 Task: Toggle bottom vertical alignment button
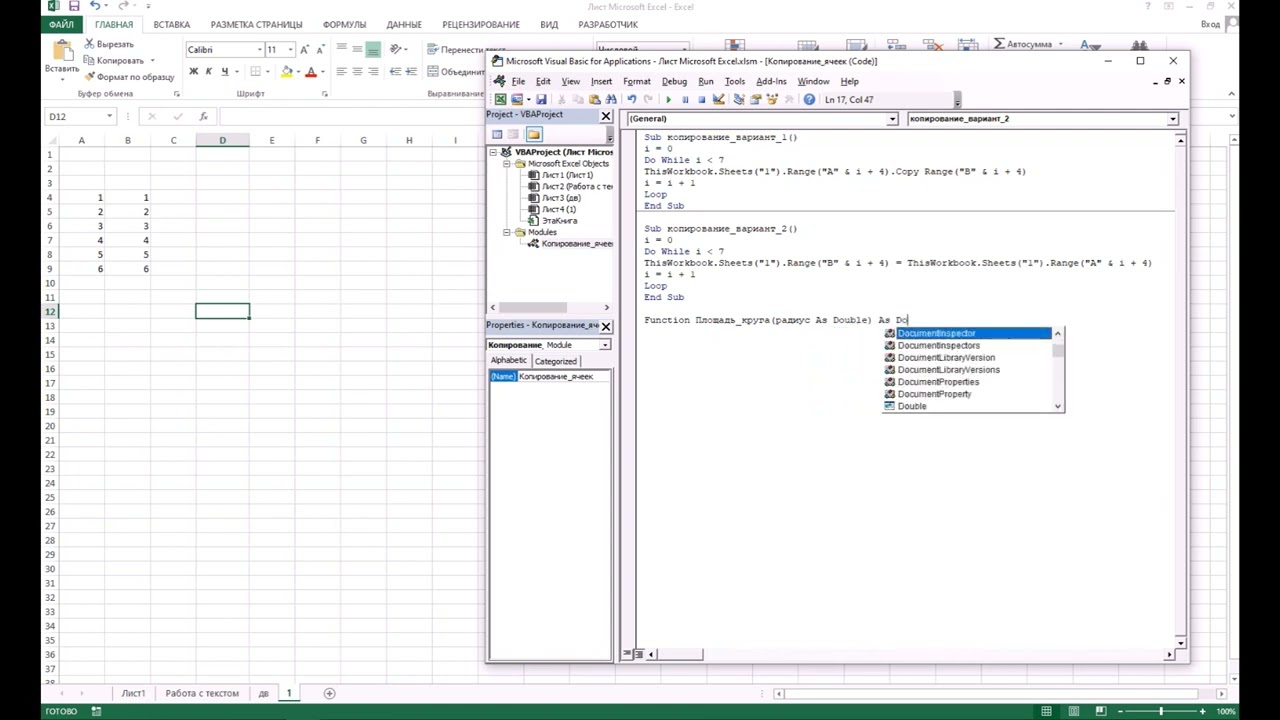373,49
